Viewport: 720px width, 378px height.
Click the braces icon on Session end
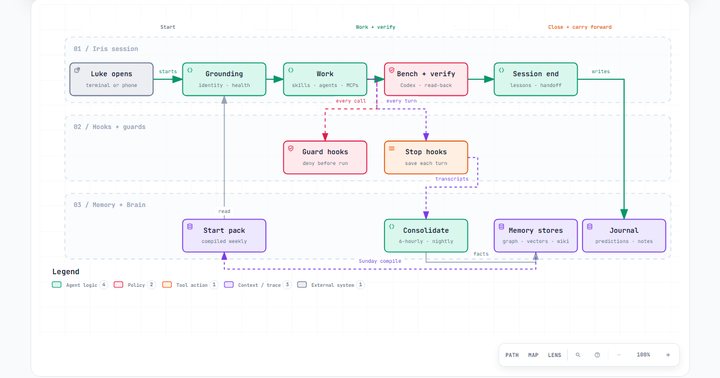501,70
